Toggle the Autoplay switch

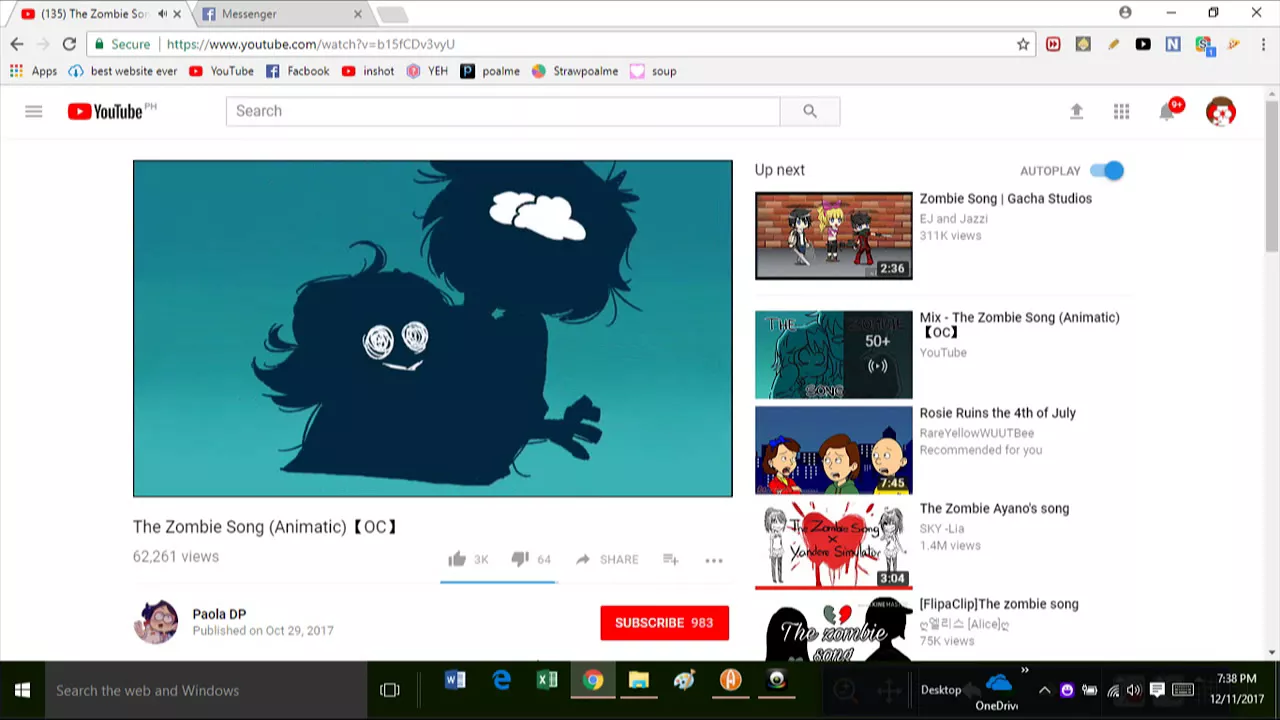point(1107,171)
